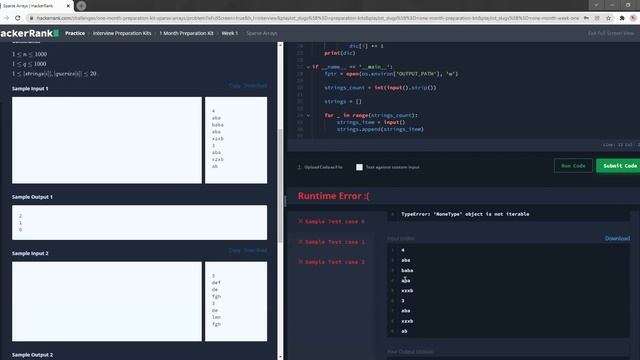640x360 pixels.
Task: Close the Sparse Arrays browser tab
Action: (68, 6)
